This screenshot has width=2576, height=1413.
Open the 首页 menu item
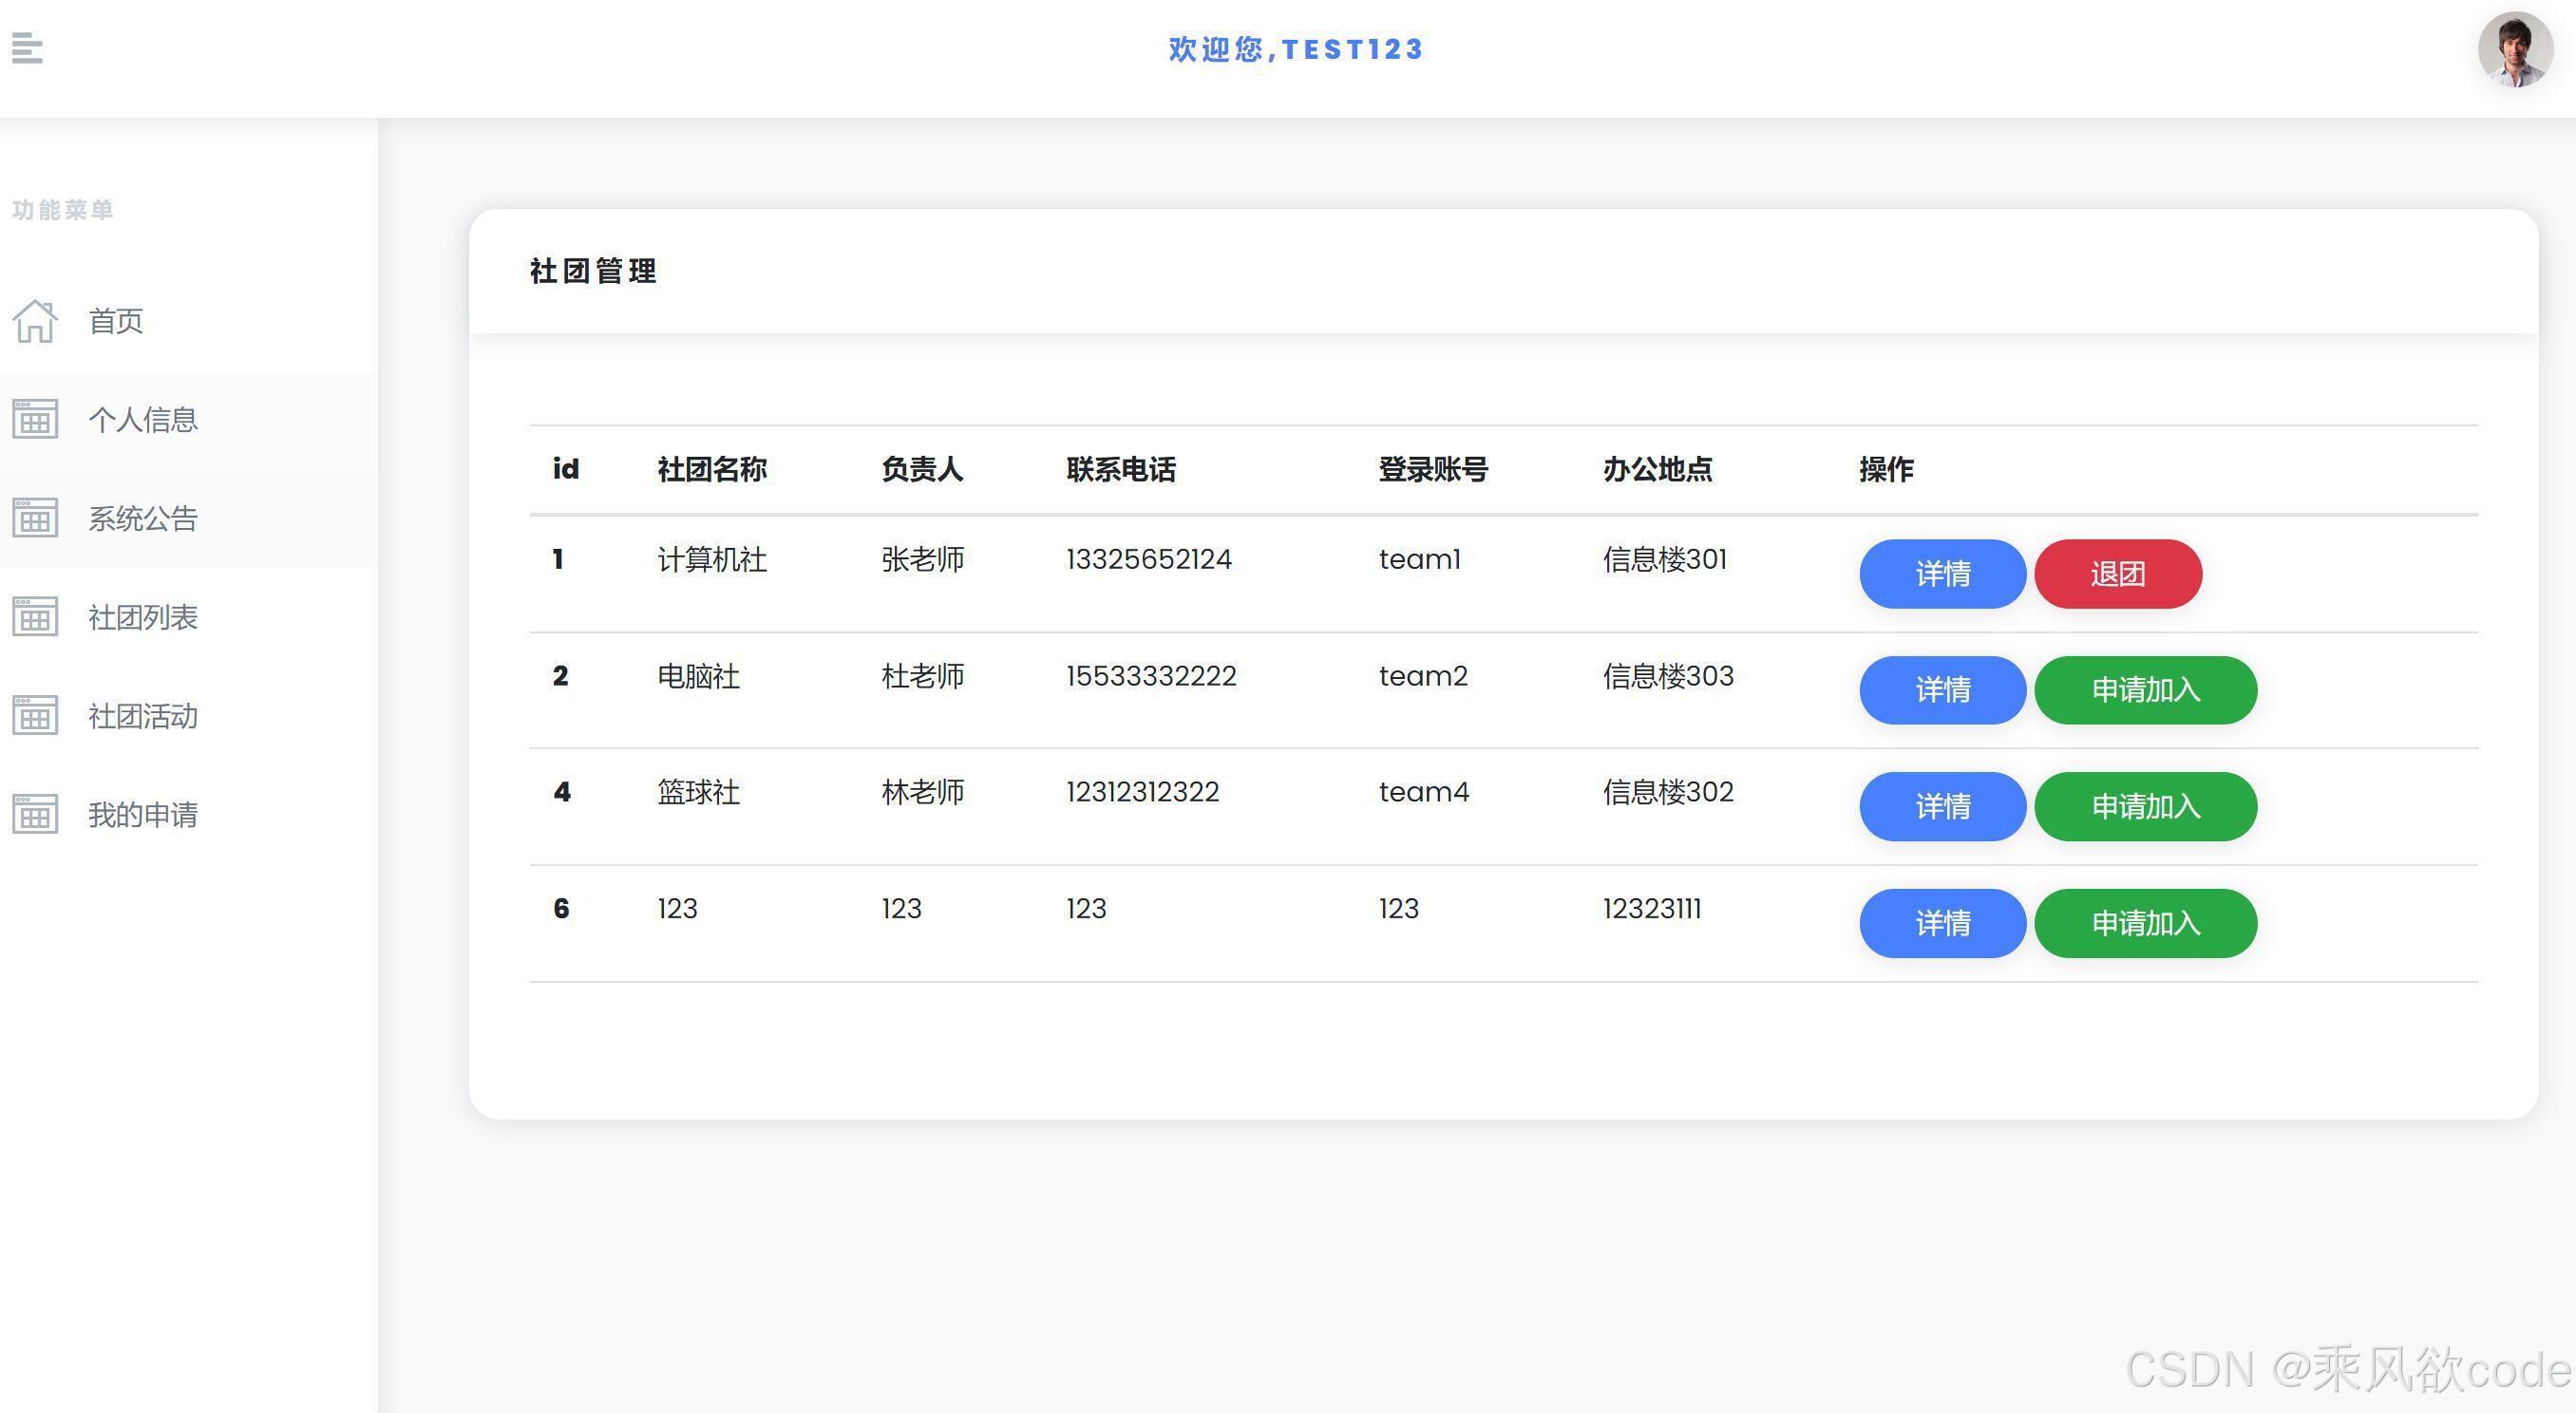pyautogui.click(x=116, y=321)
